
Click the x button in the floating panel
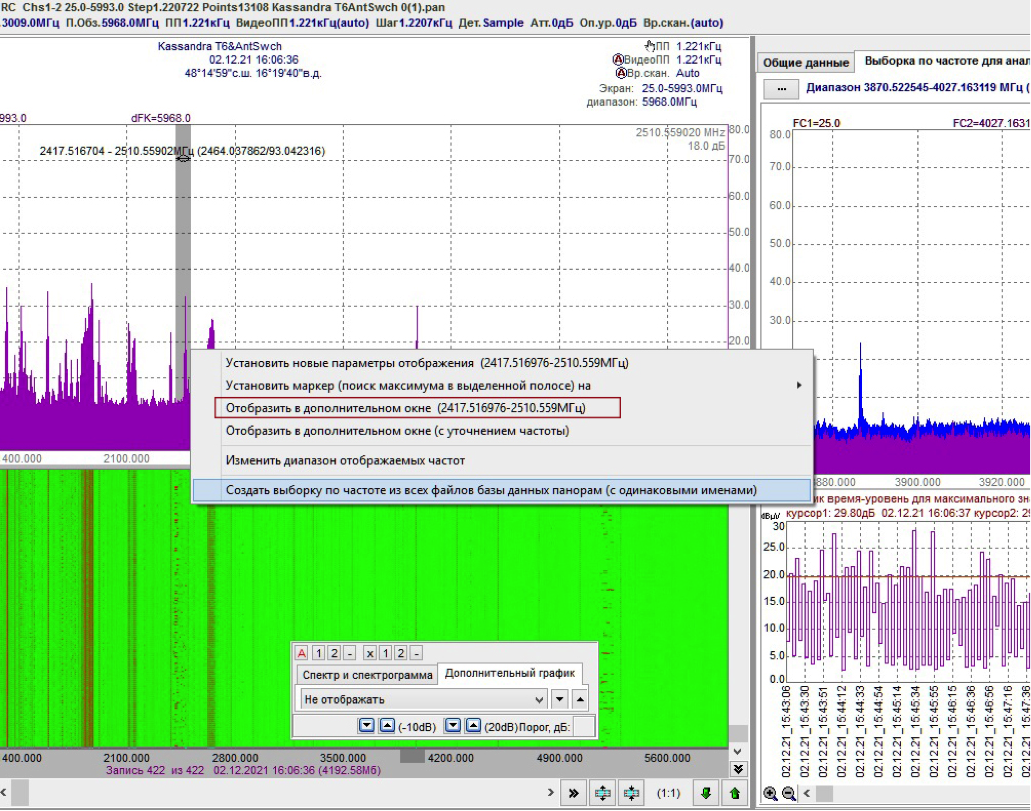pyautogui.click(x=370, y=653)
